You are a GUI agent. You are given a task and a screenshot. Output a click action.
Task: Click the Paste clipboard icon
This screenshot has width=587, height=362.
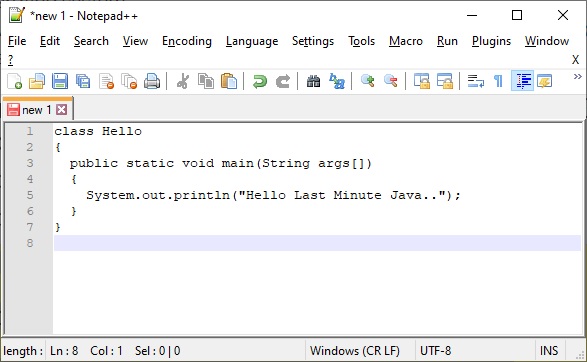click(229, 81)
